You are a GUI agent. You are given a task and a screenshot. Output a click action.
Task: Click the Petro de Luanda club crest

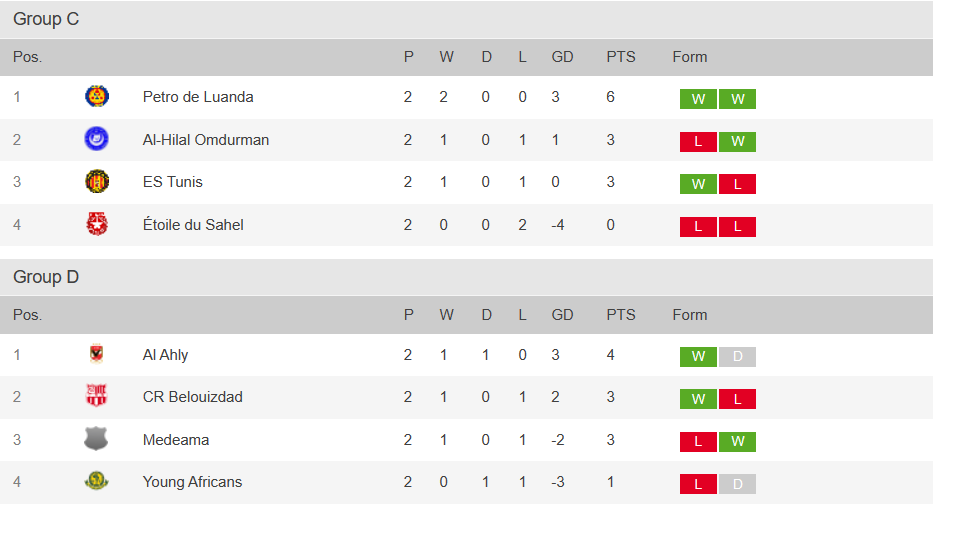pos(97,97)
